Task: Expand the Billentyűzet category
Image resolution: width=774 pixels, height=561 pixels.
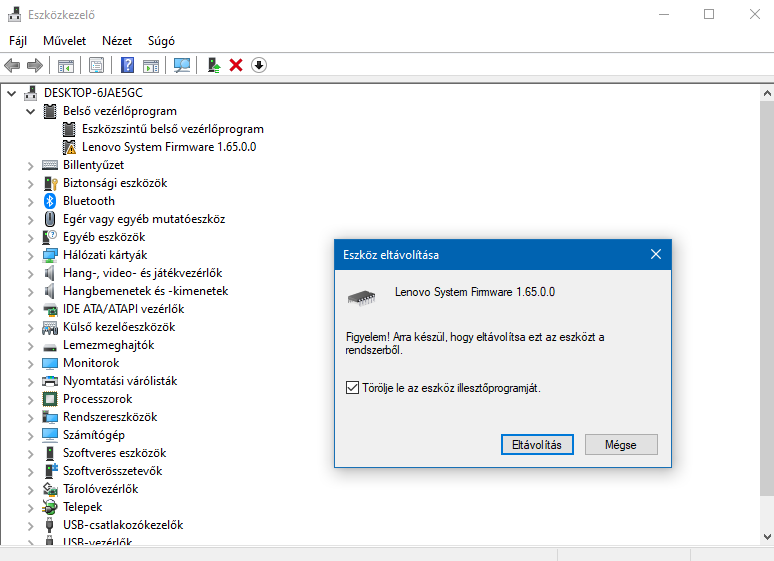Action: [31, 166]
